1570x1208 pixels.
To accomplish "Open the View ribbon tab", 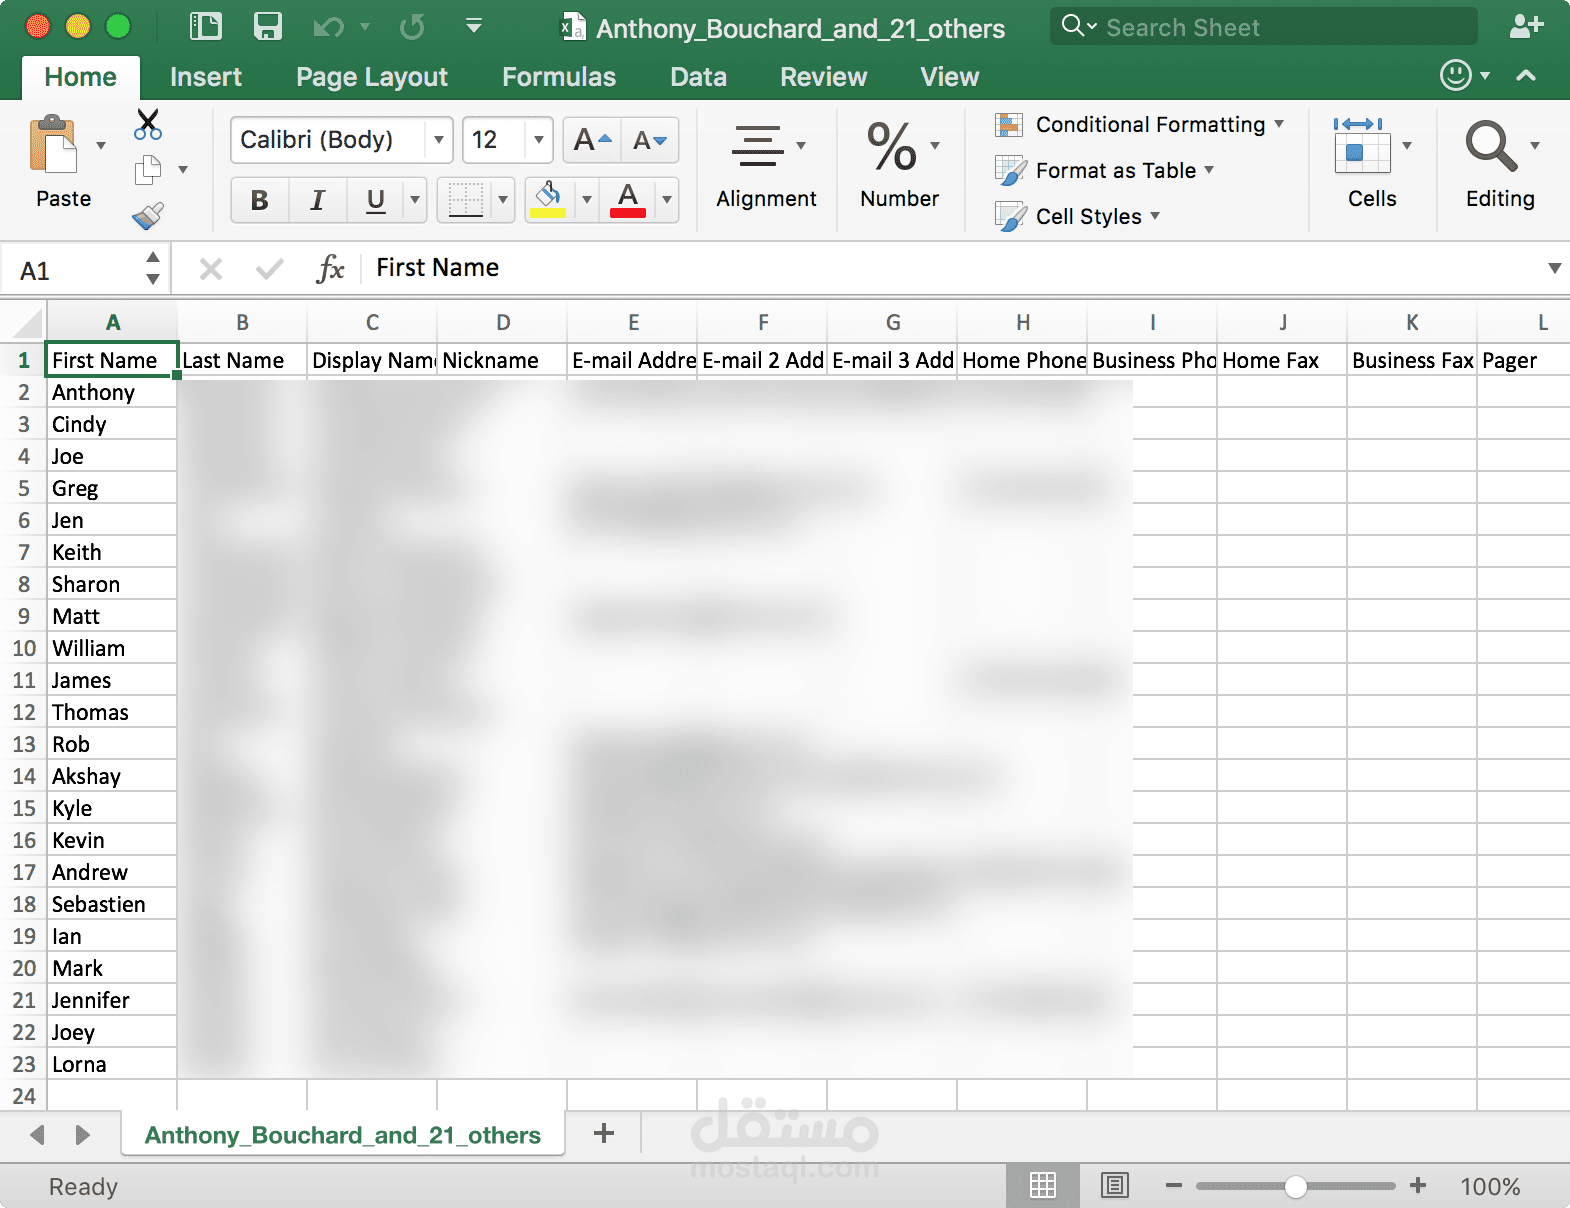I will (950, 77).
